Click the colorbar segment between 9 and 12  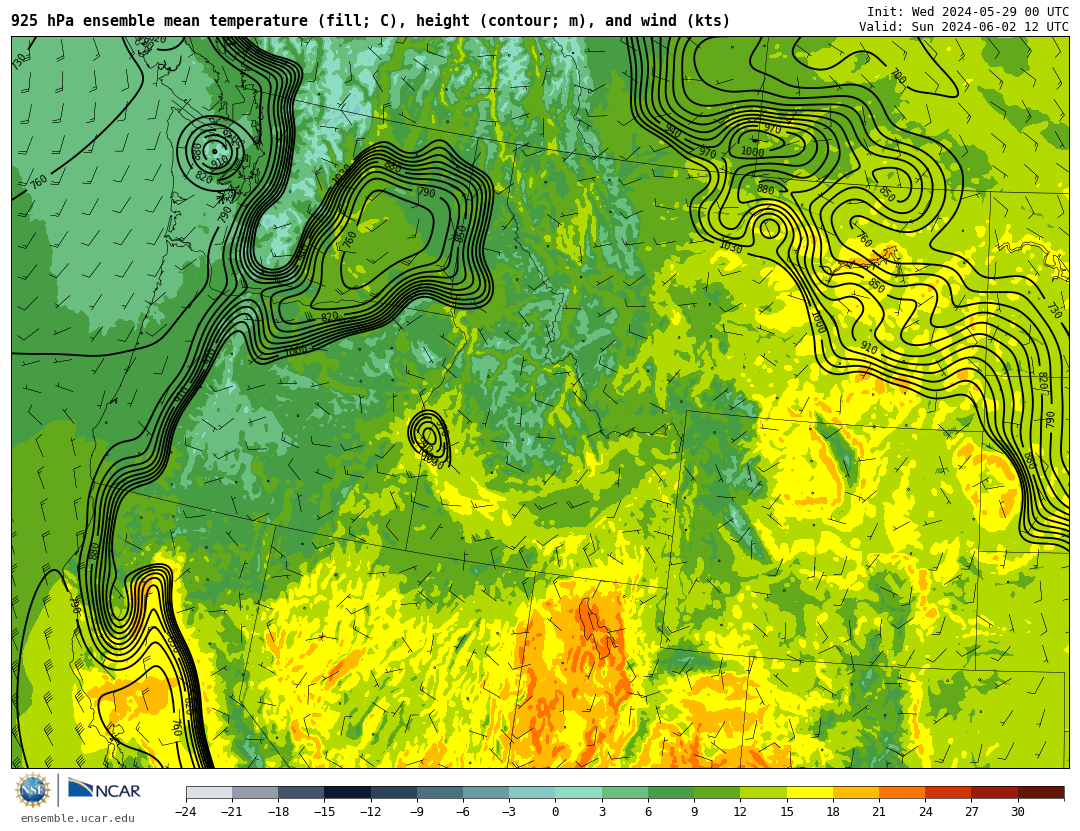coord(717,792)
